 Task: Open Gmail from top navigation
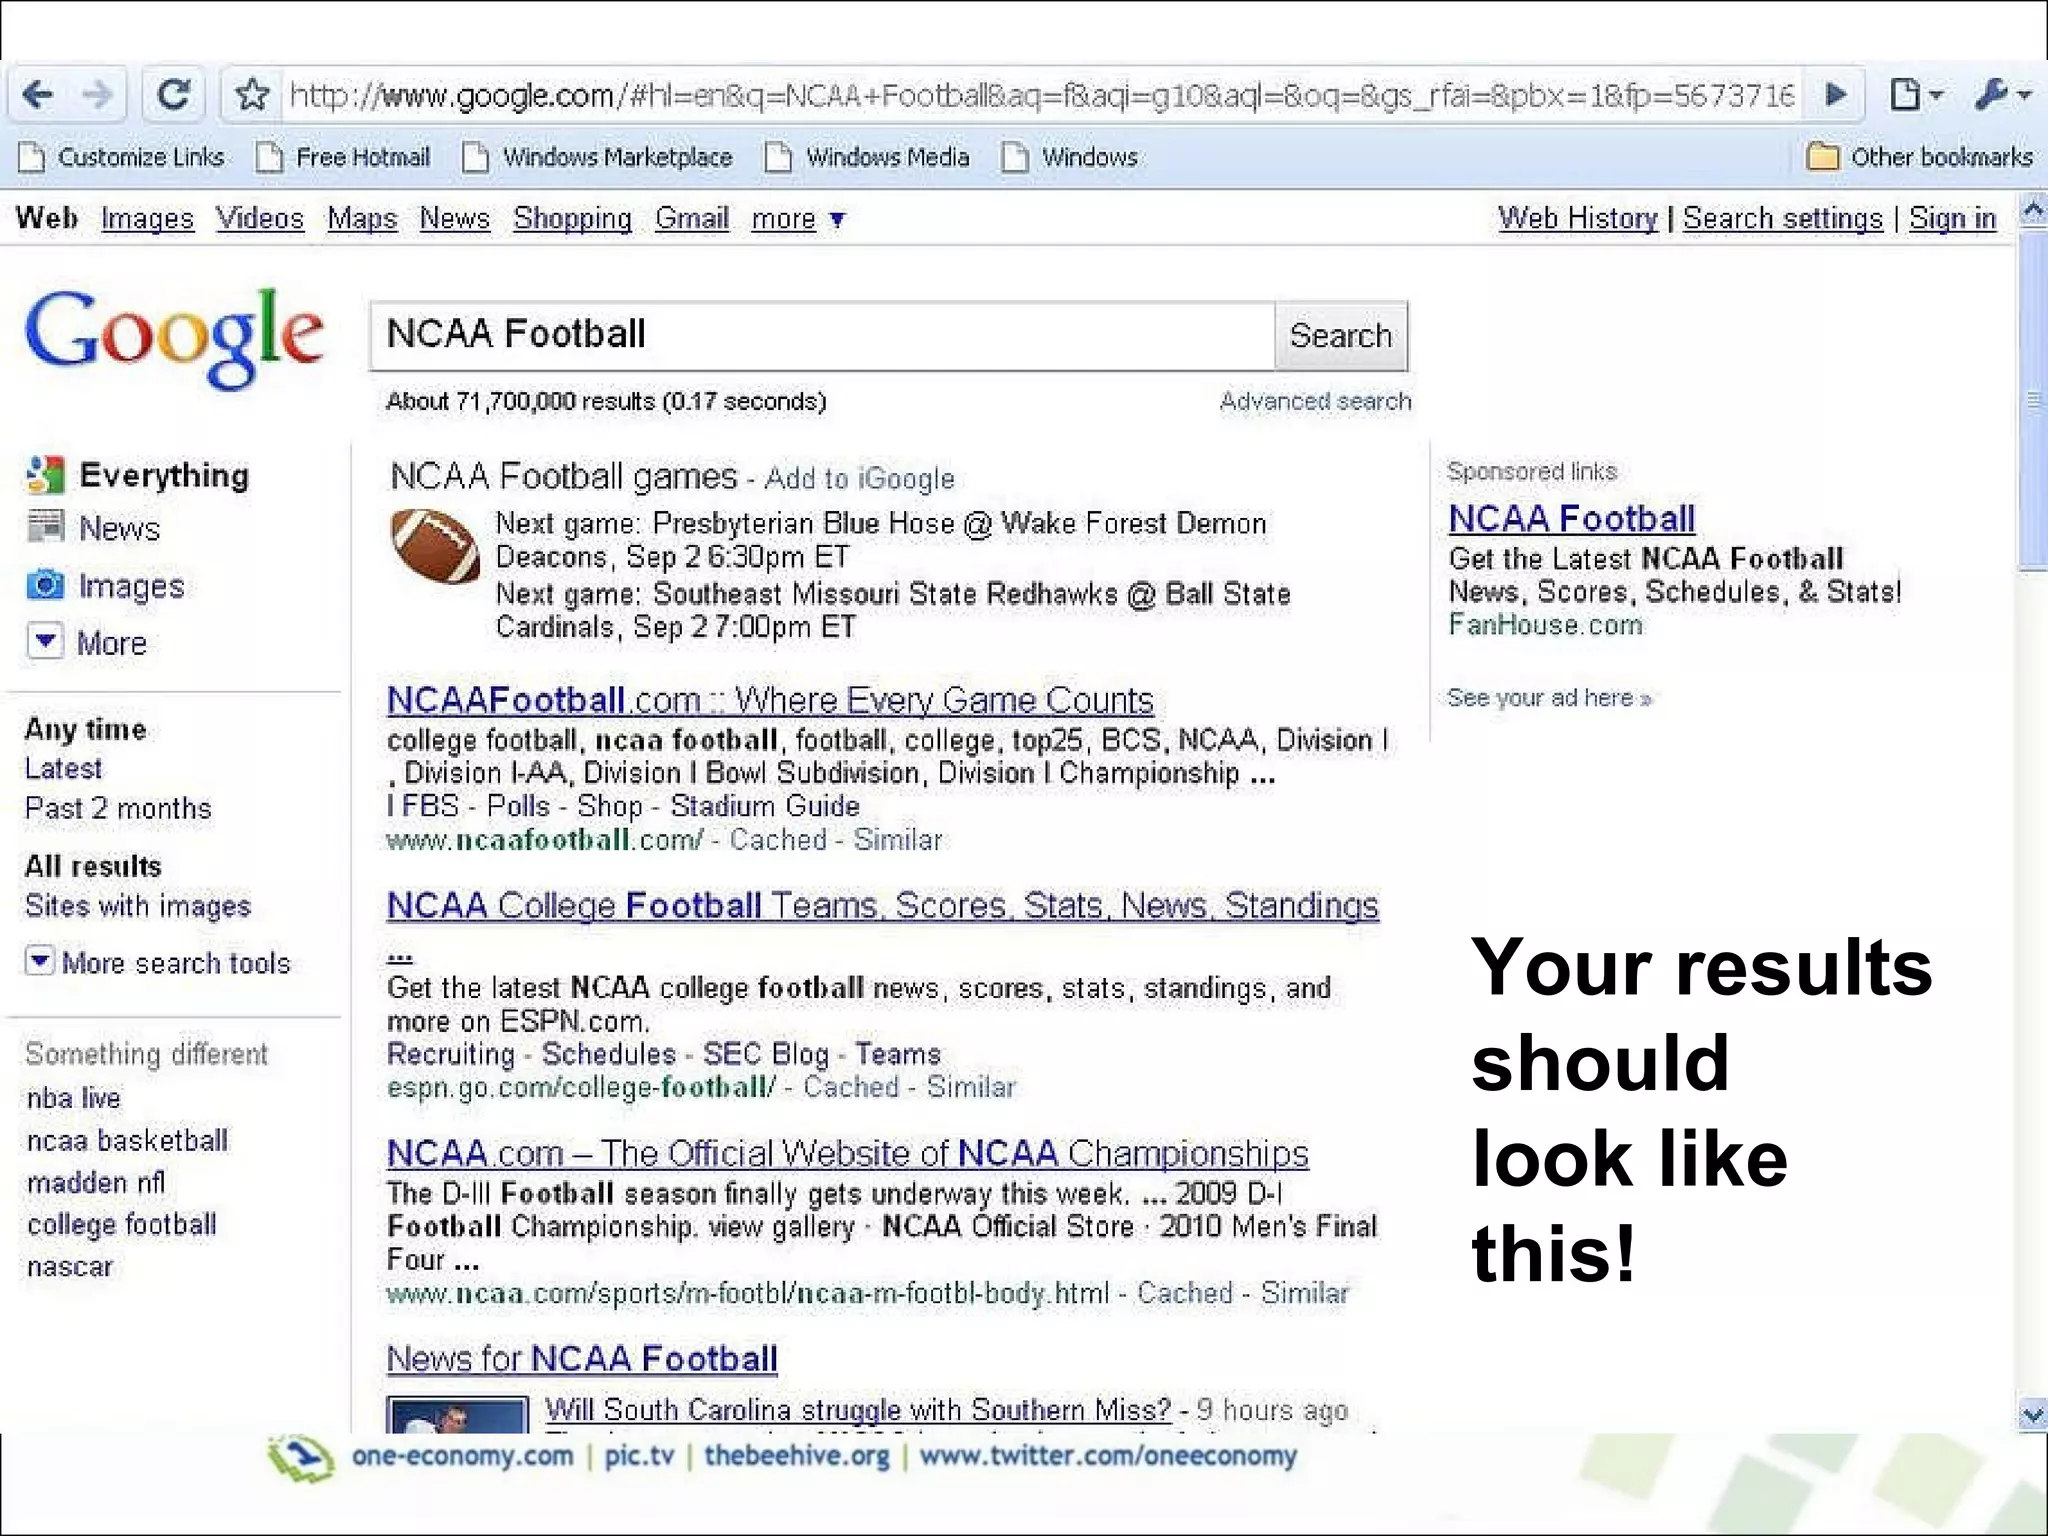coord(692,218)
